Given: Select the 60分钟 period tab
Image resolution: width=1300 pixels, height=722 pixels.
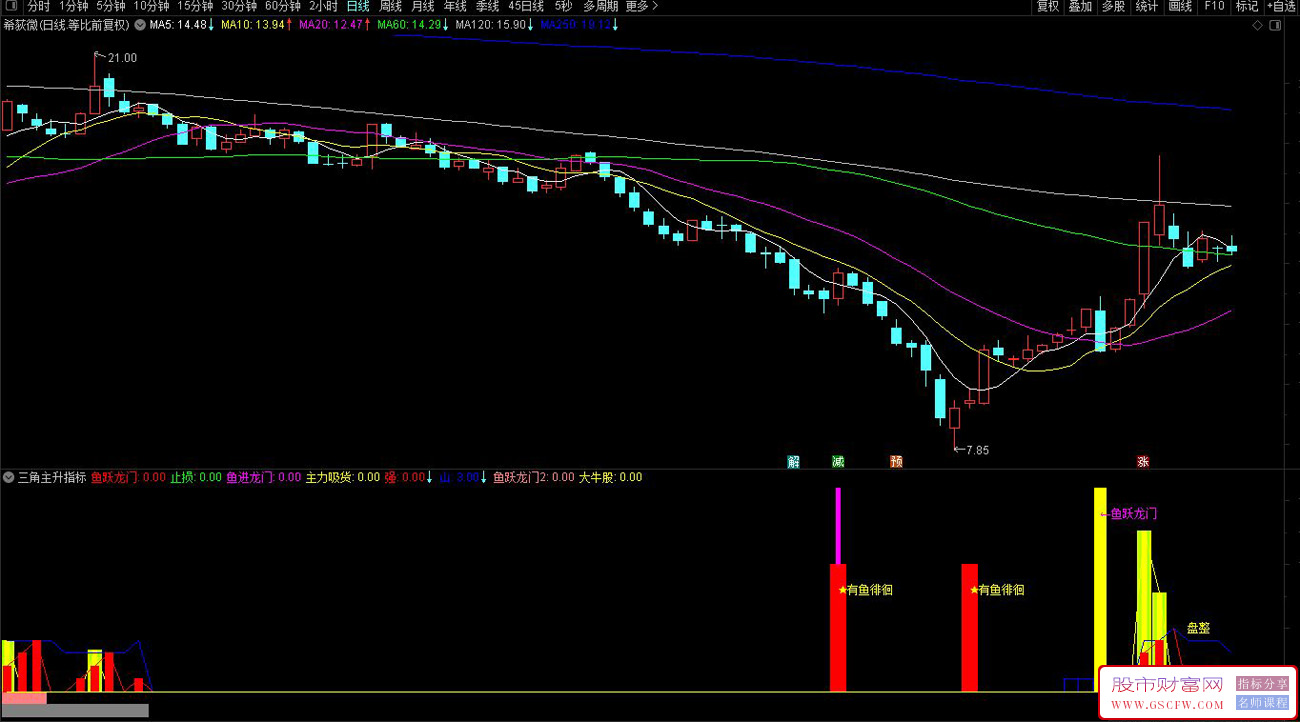Looking at the screenshot, I should click(x=284, y=6).
